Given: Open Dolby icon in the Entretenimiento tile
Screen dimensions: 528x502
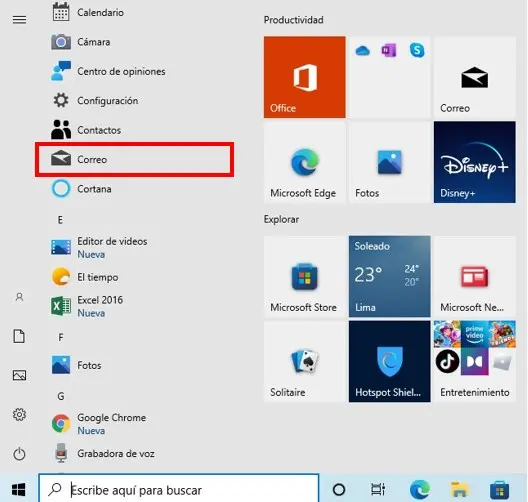Looking at the screenshot, I should pyautogui.click(x=474, y=362).
